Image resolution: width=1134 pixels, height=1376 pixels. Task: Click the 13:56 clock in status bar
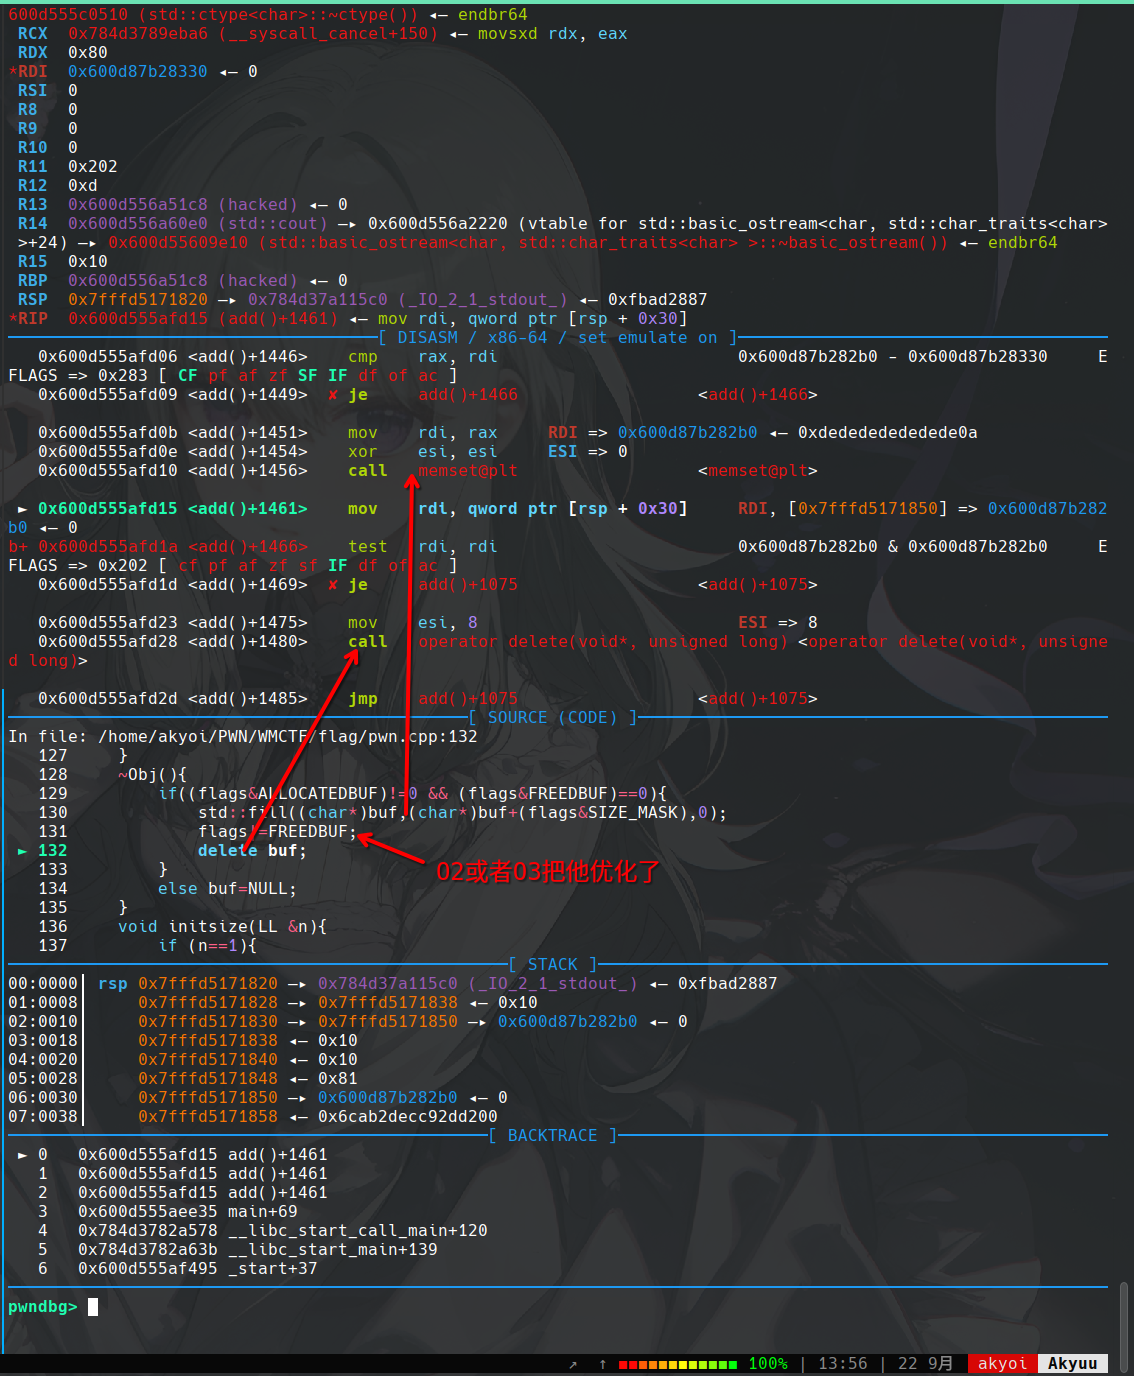click(842, 1364)
